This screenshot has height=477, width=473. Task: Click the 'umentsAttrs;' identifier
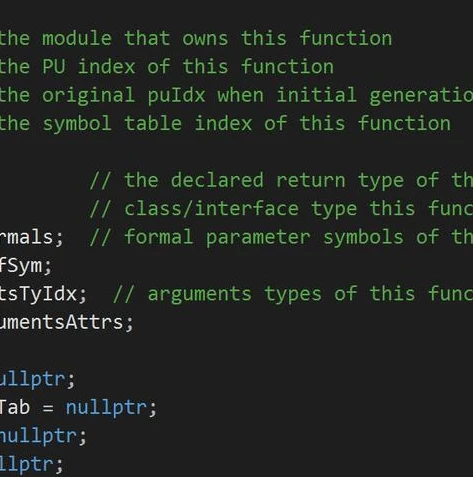coord(66,323)
